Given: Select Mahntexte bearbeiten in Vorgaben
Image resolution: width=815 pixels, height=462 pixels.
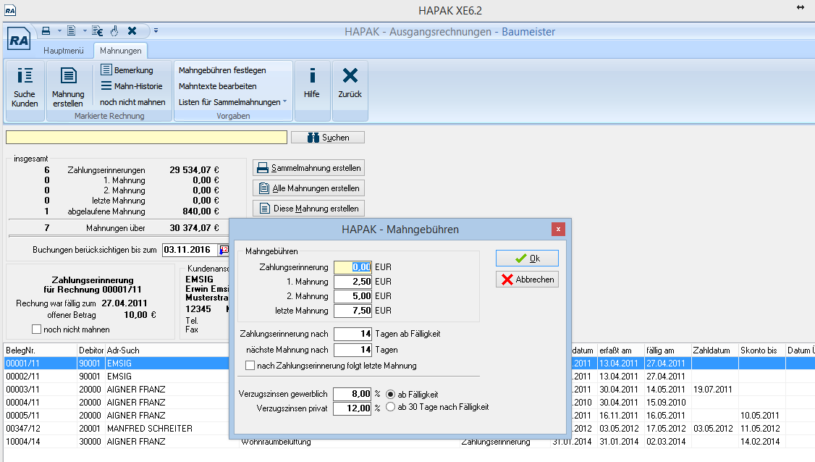Looking at the screenshot, I should [x=217, y=86].
